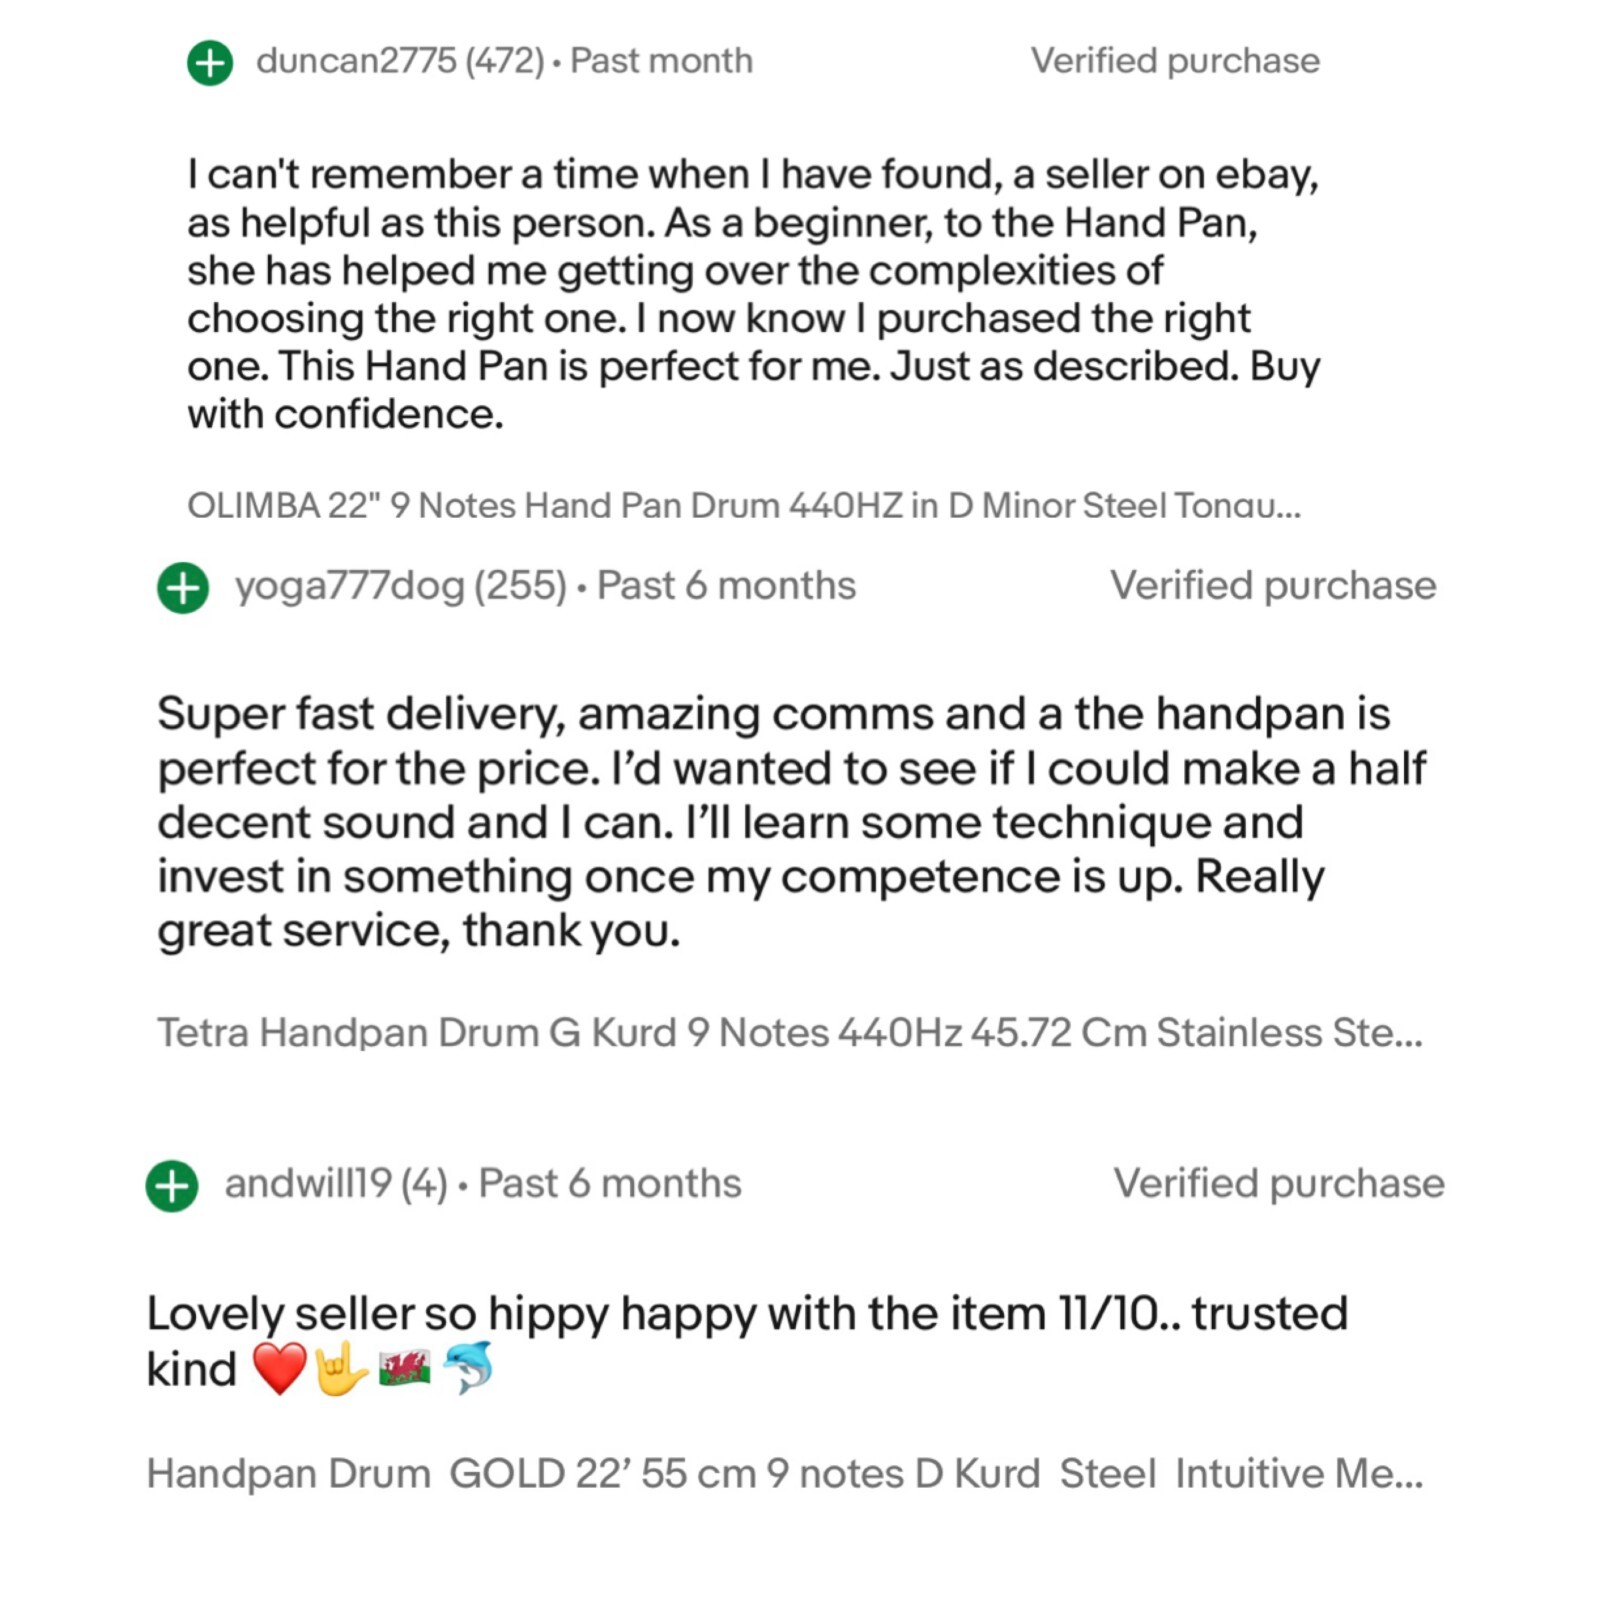Click Verified purchase on andwill19's review
The height and width of the screenshot is (1600, 1600).
[1278, 1184]
